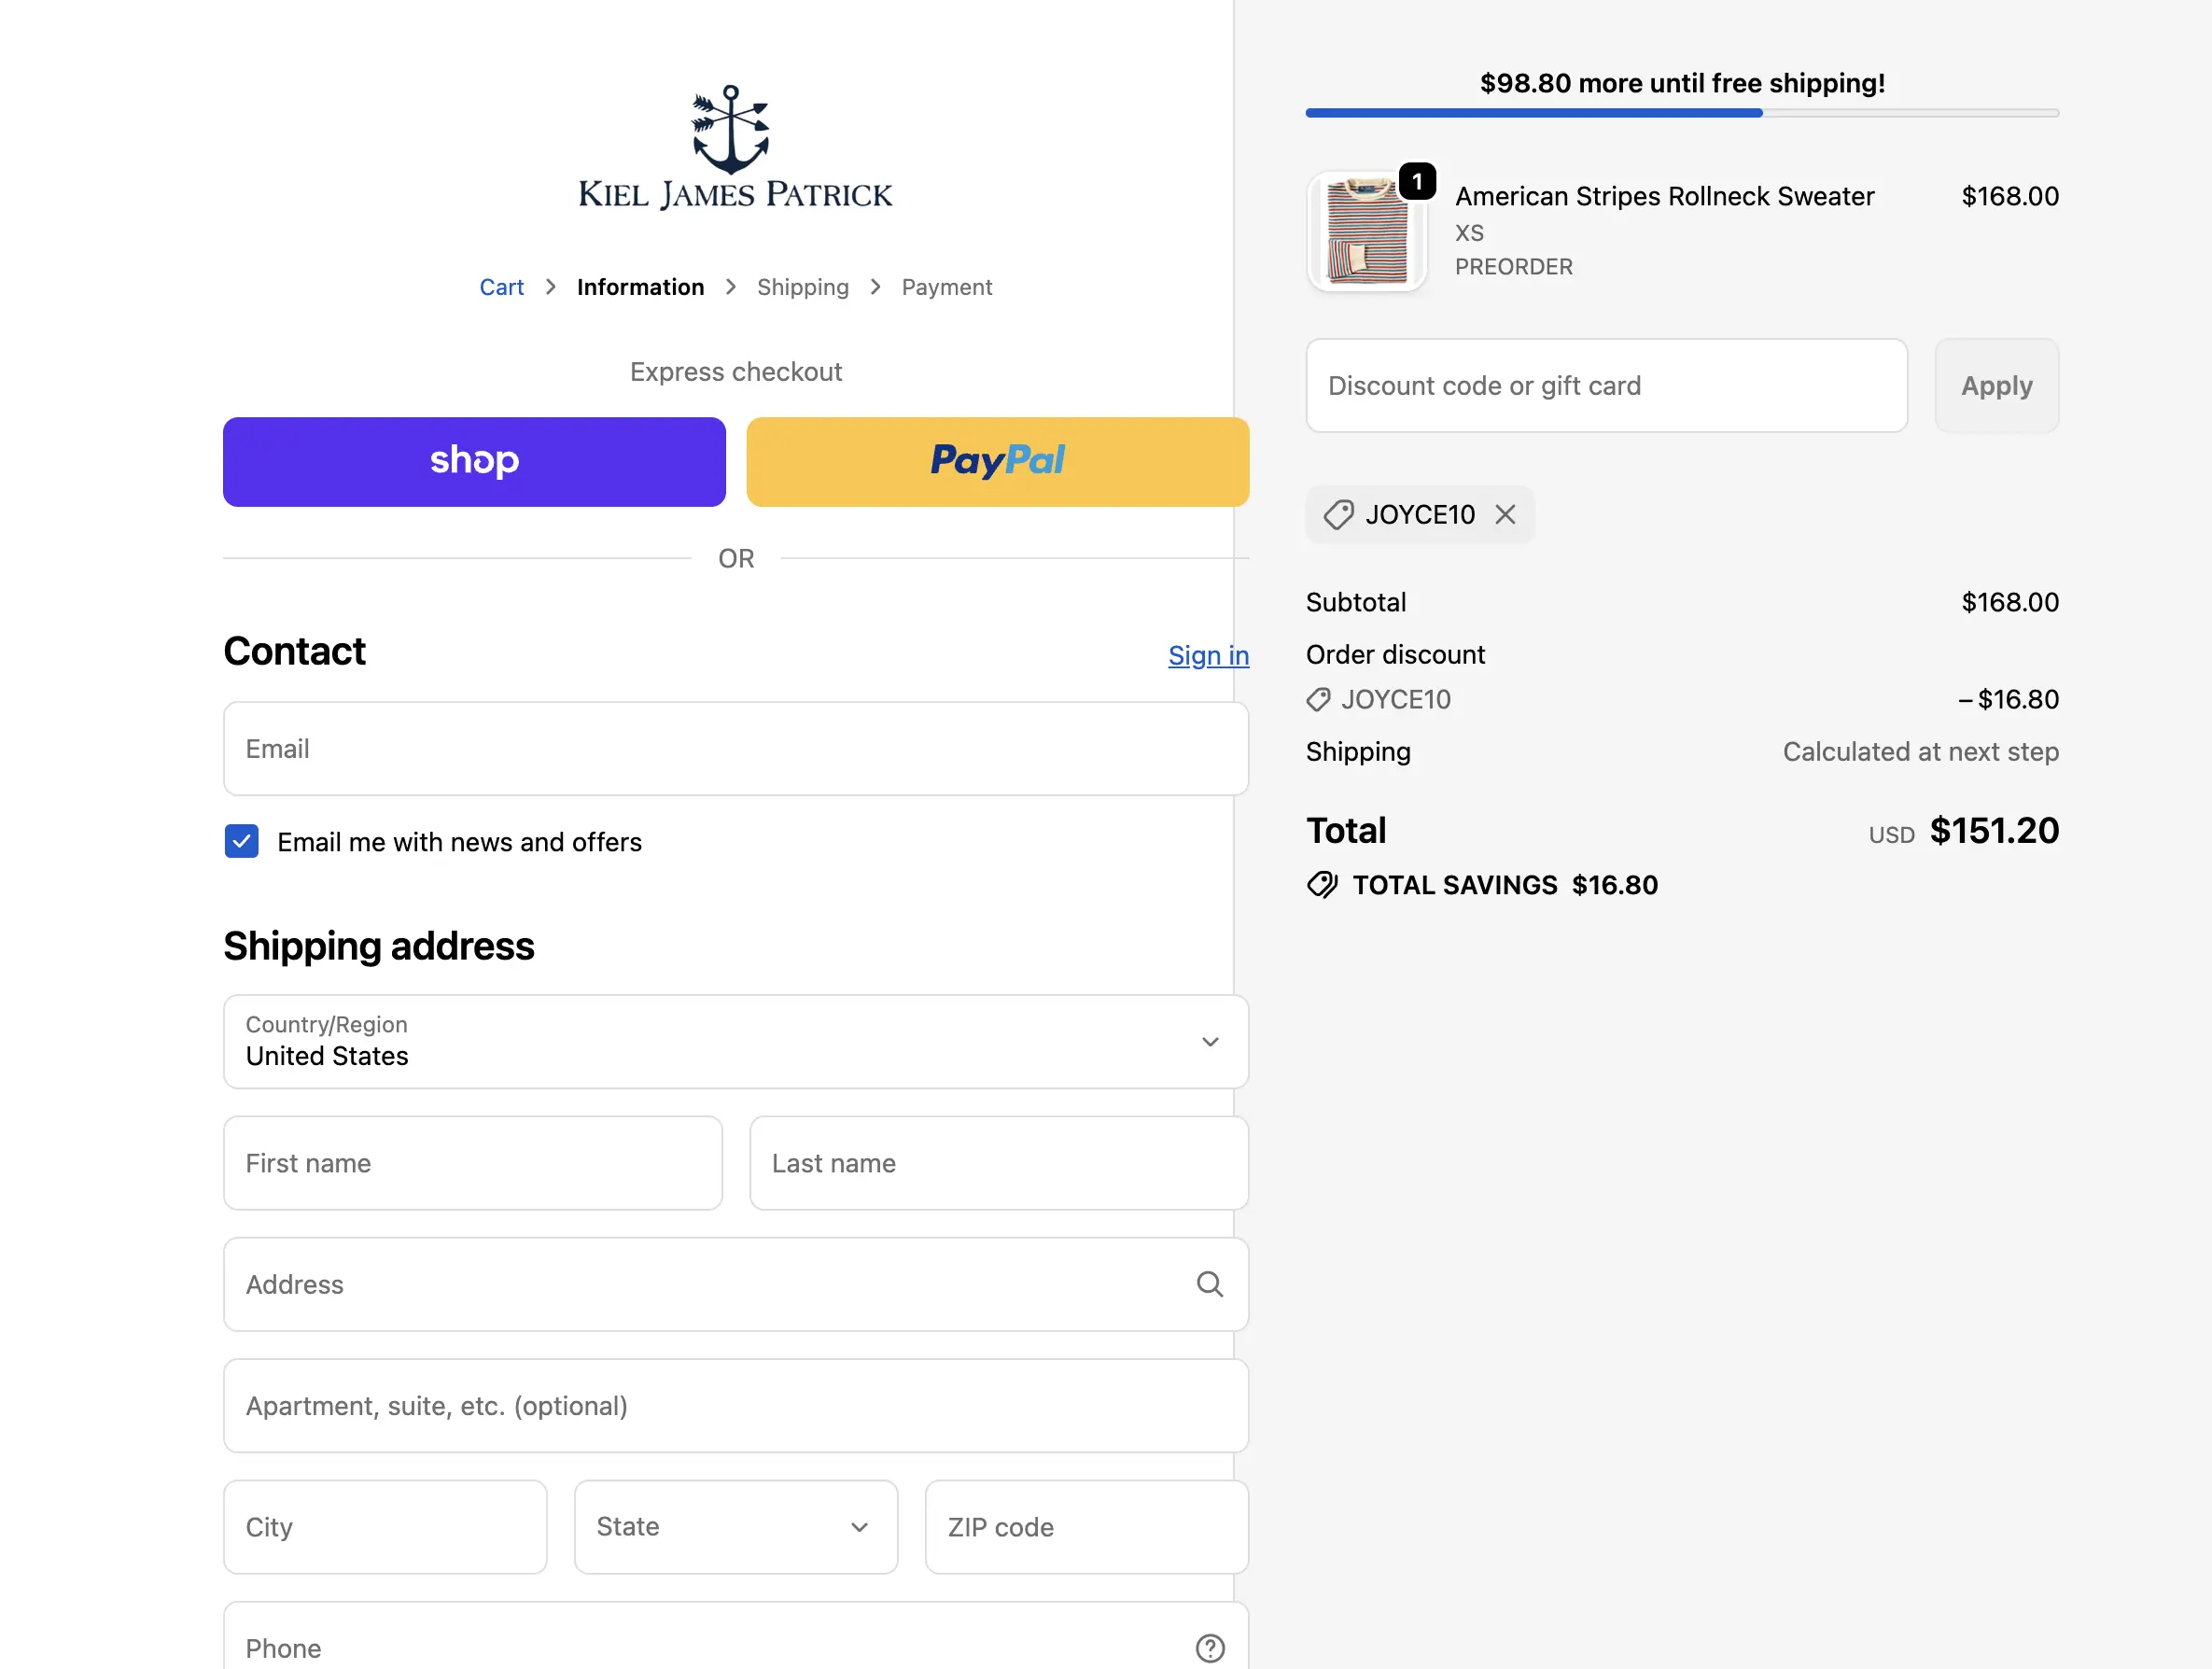Uncheck Email me with news and offers
This screenshot has height=1669, width=2212.
[242, 841]
